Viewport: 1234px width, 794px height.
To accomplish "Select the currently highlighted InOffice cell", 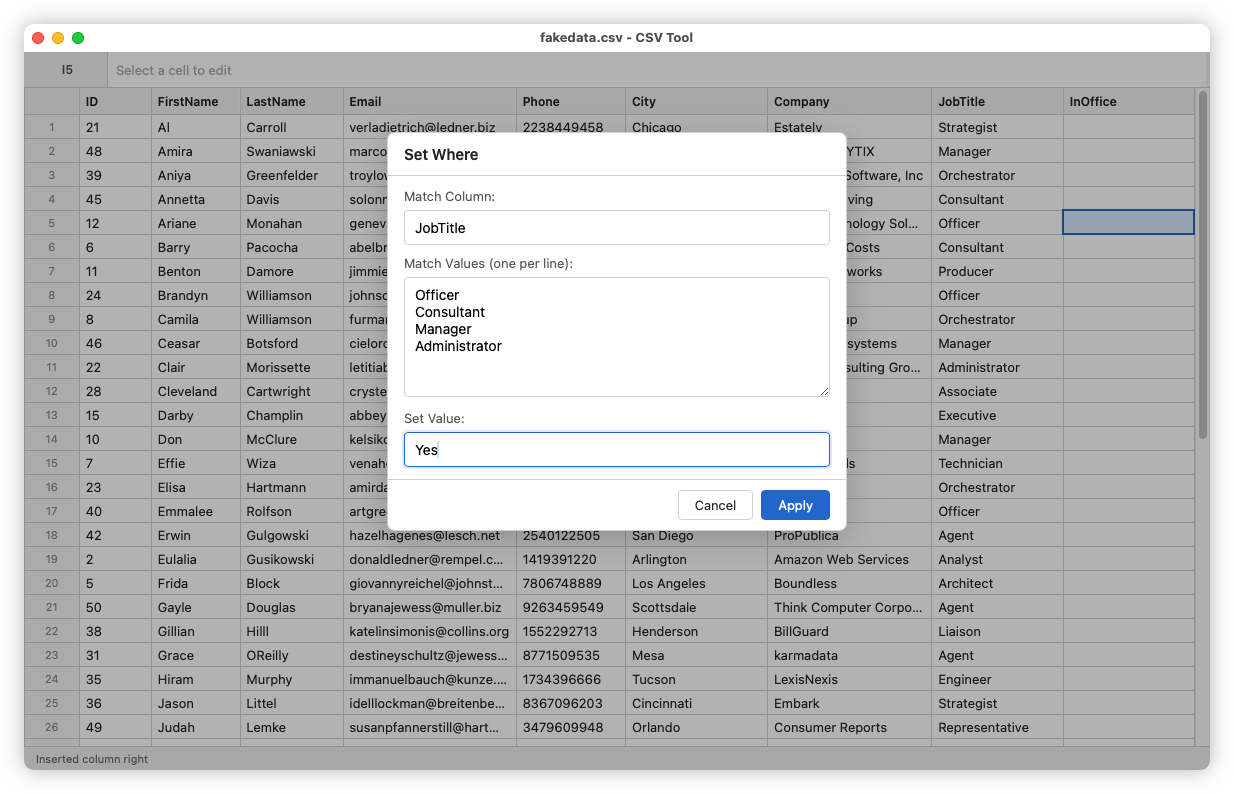I will (1129, 223).
